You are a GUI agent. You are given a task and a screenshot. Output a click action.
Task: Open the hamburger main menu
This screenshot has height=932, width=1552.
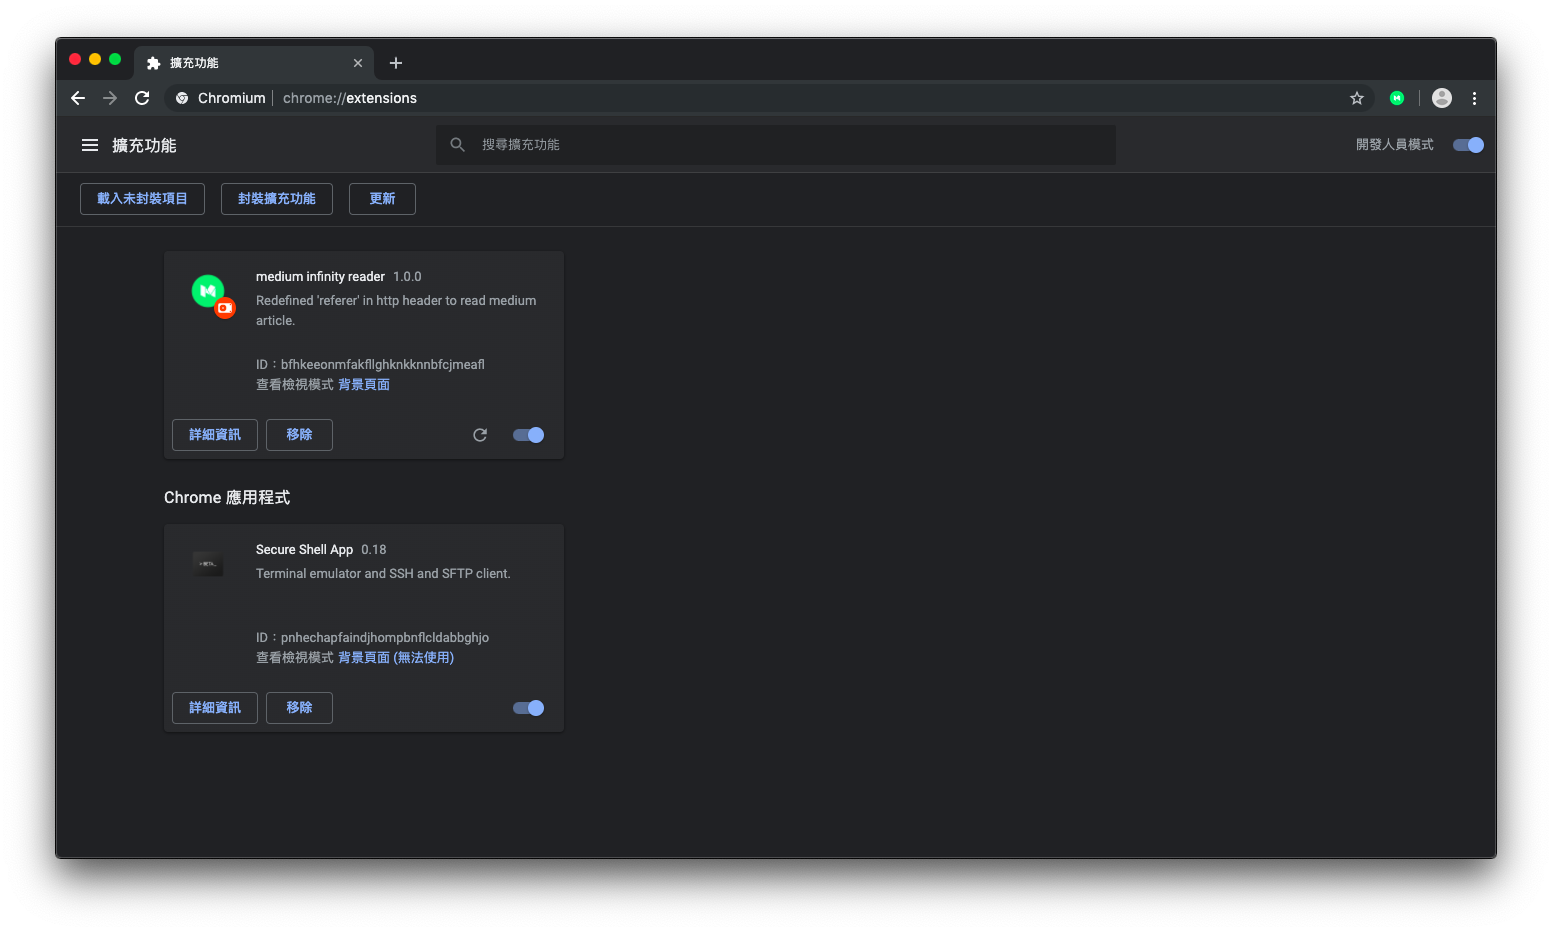tap(90, 145)
